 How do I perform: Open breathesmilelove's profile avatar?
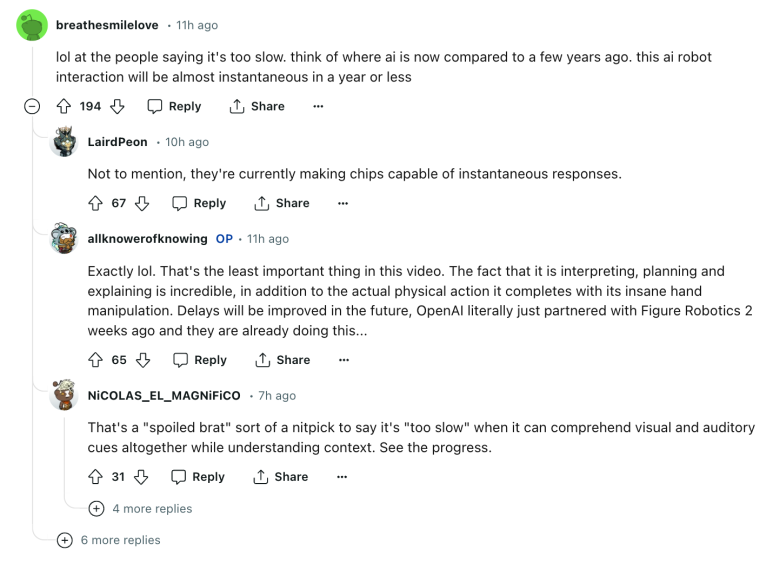point(32,25)
